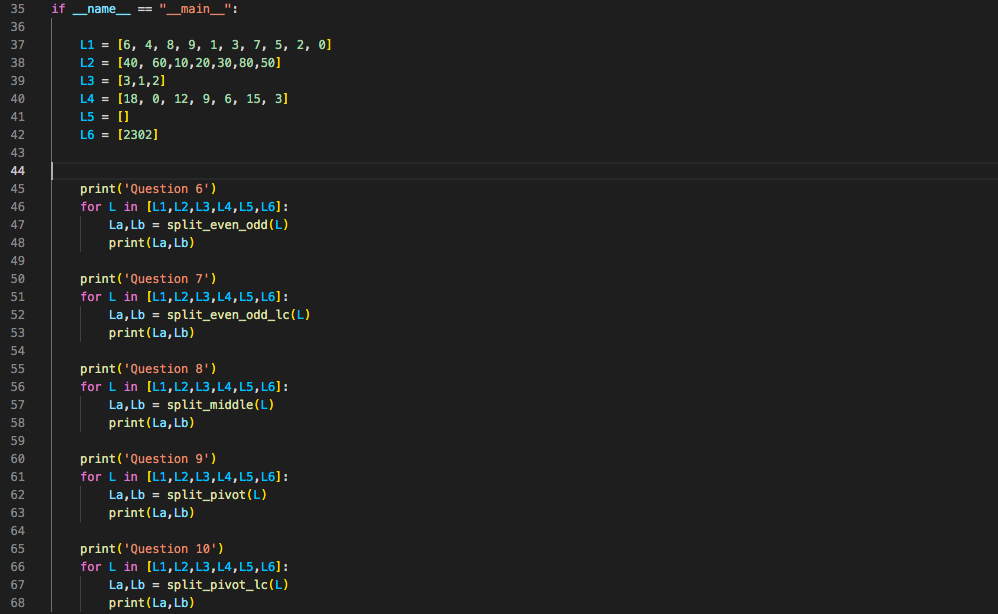Click the for keyword on line 46
998x614 pixels.
91,206
